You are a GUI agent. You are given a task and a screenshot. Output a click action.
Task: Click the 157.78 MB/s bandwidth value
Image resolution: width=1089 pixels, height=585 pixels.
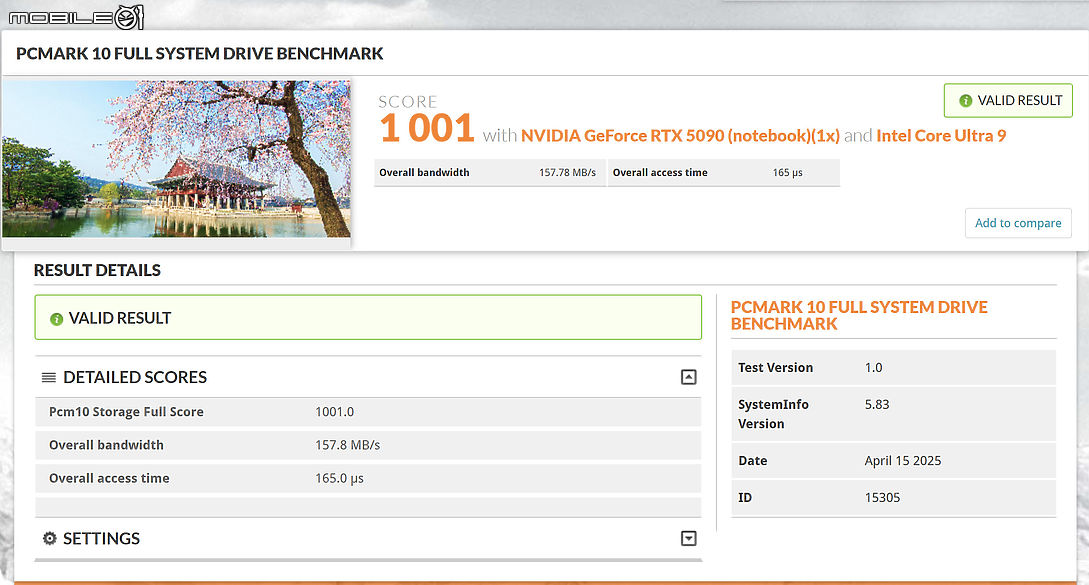coord(567,172)
